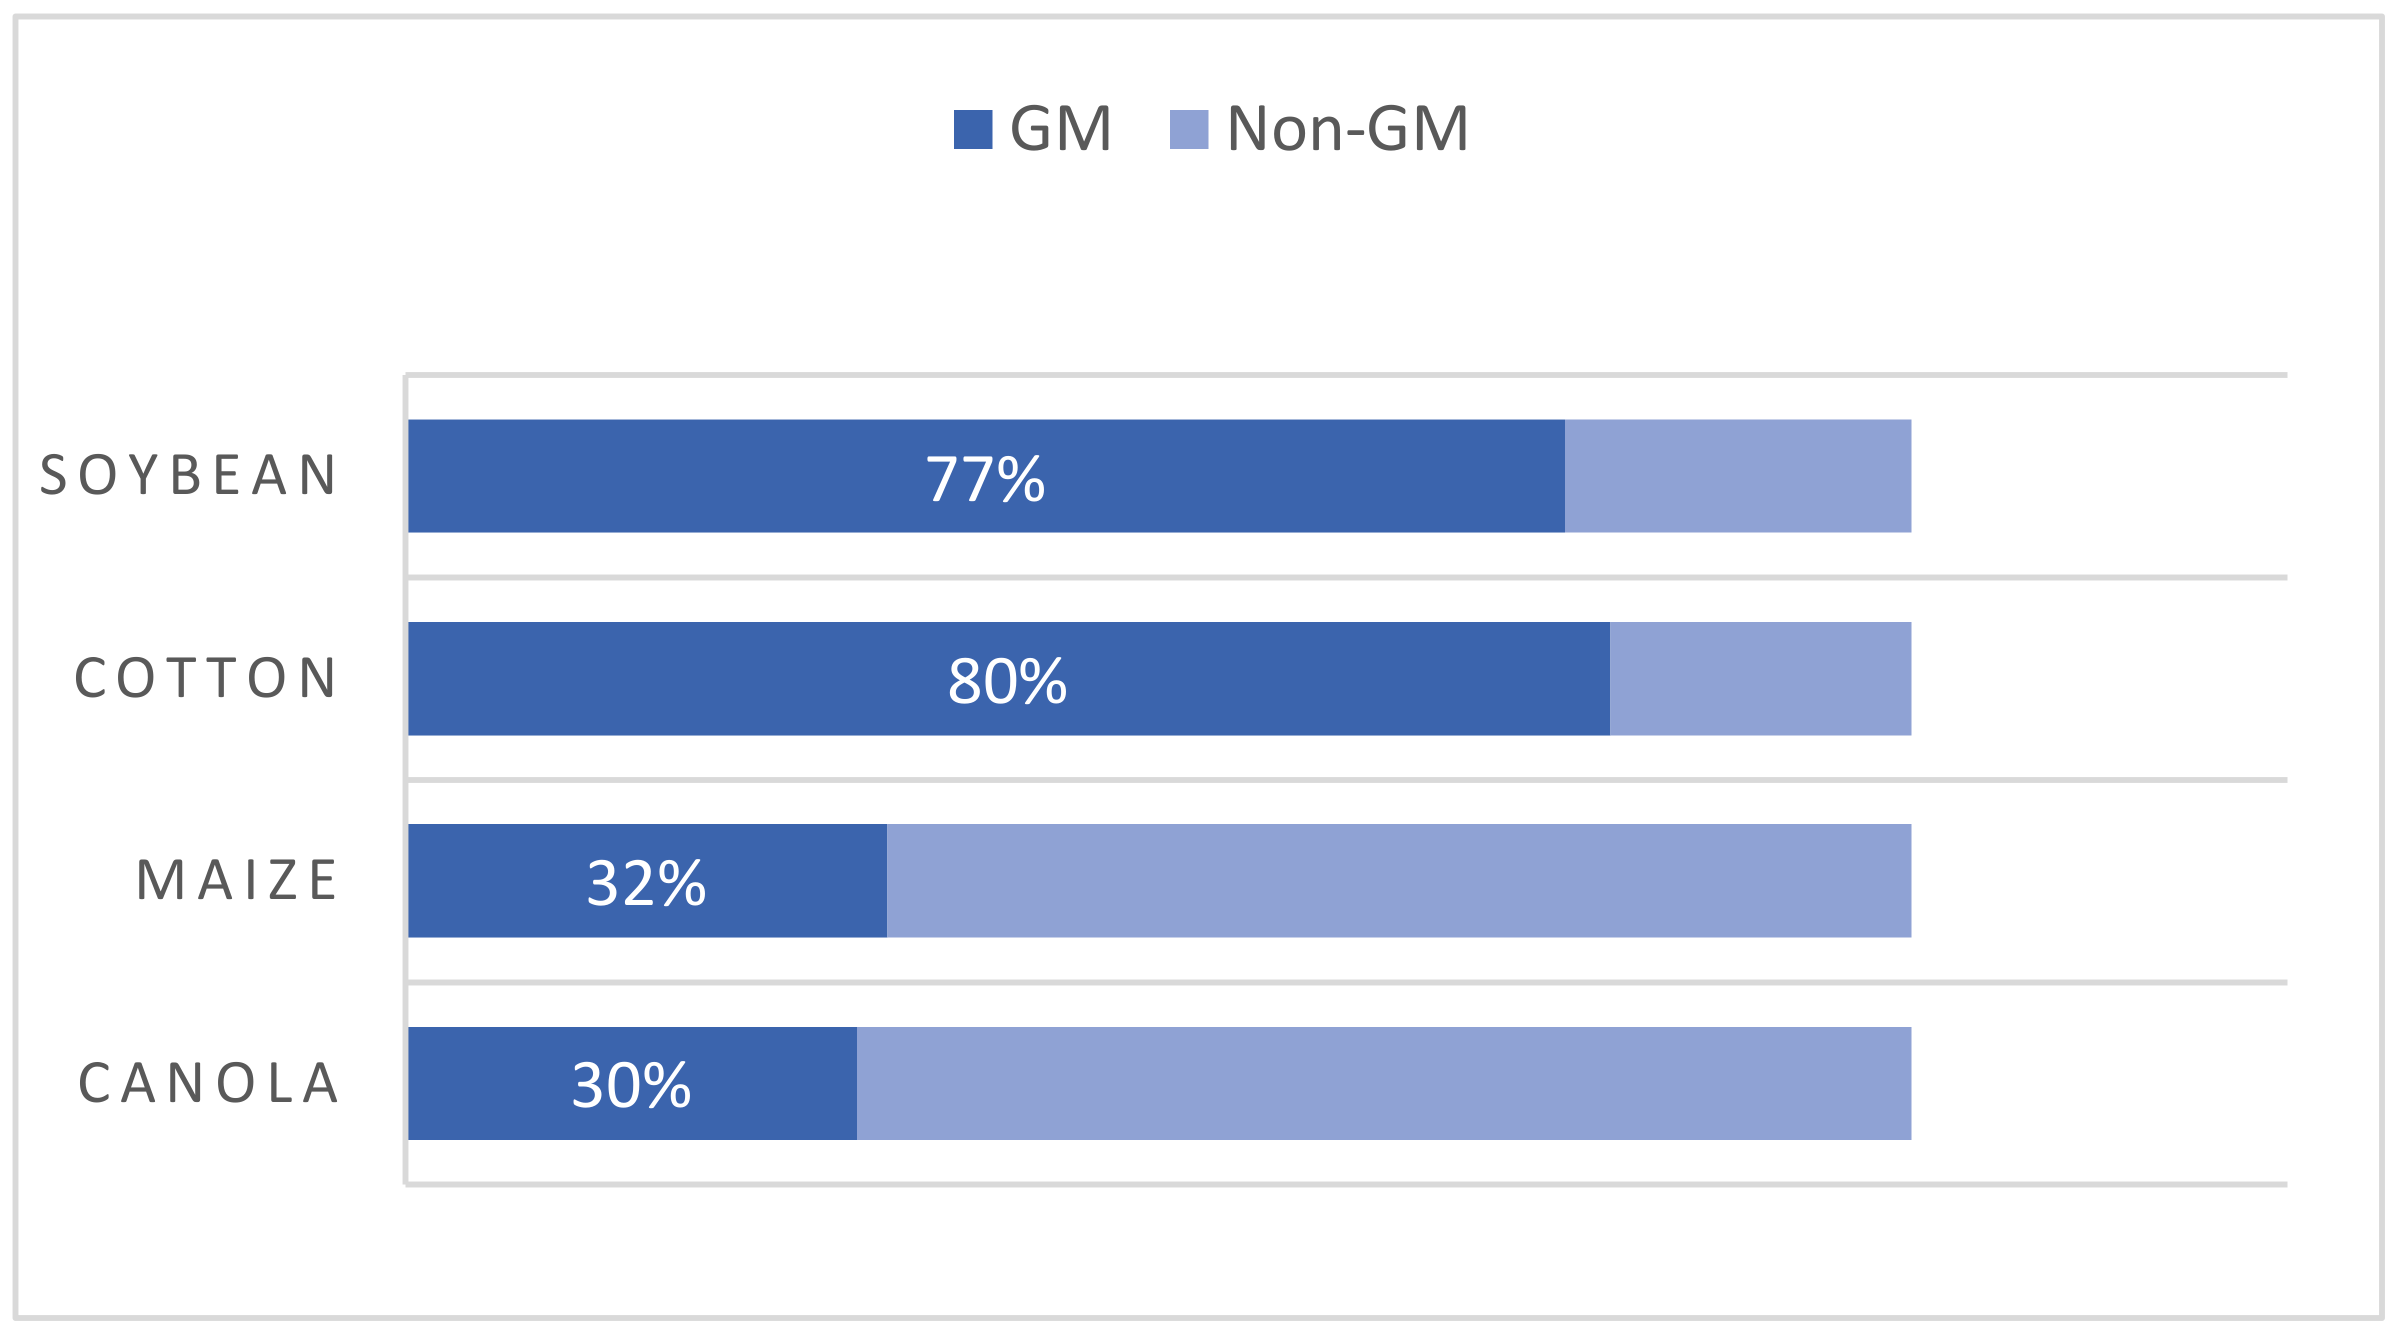Click the 30% data label
The image size is (2400, 1338).
coord(631,1086)
